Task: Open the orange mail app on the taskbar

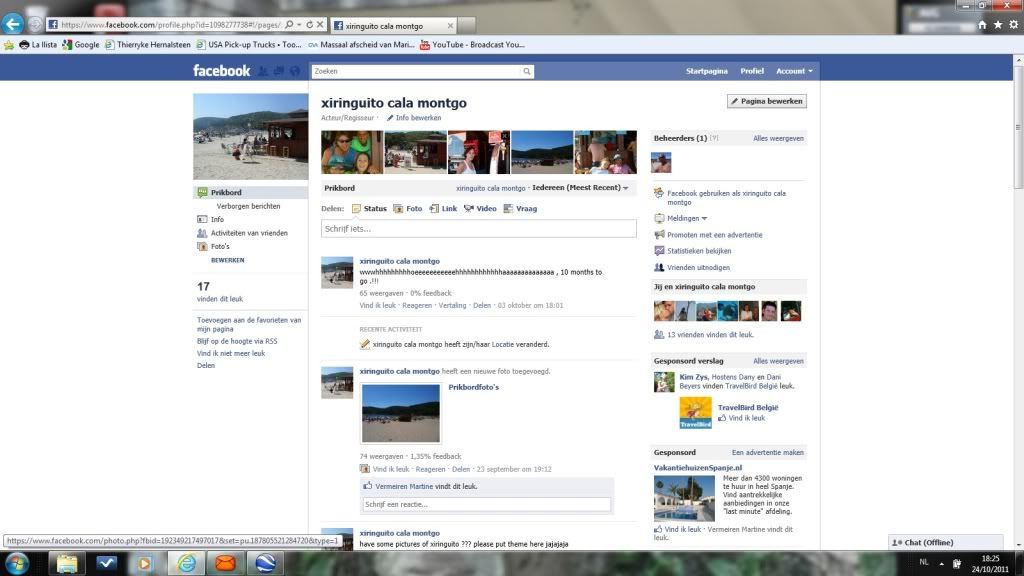Action: (225, 563)
